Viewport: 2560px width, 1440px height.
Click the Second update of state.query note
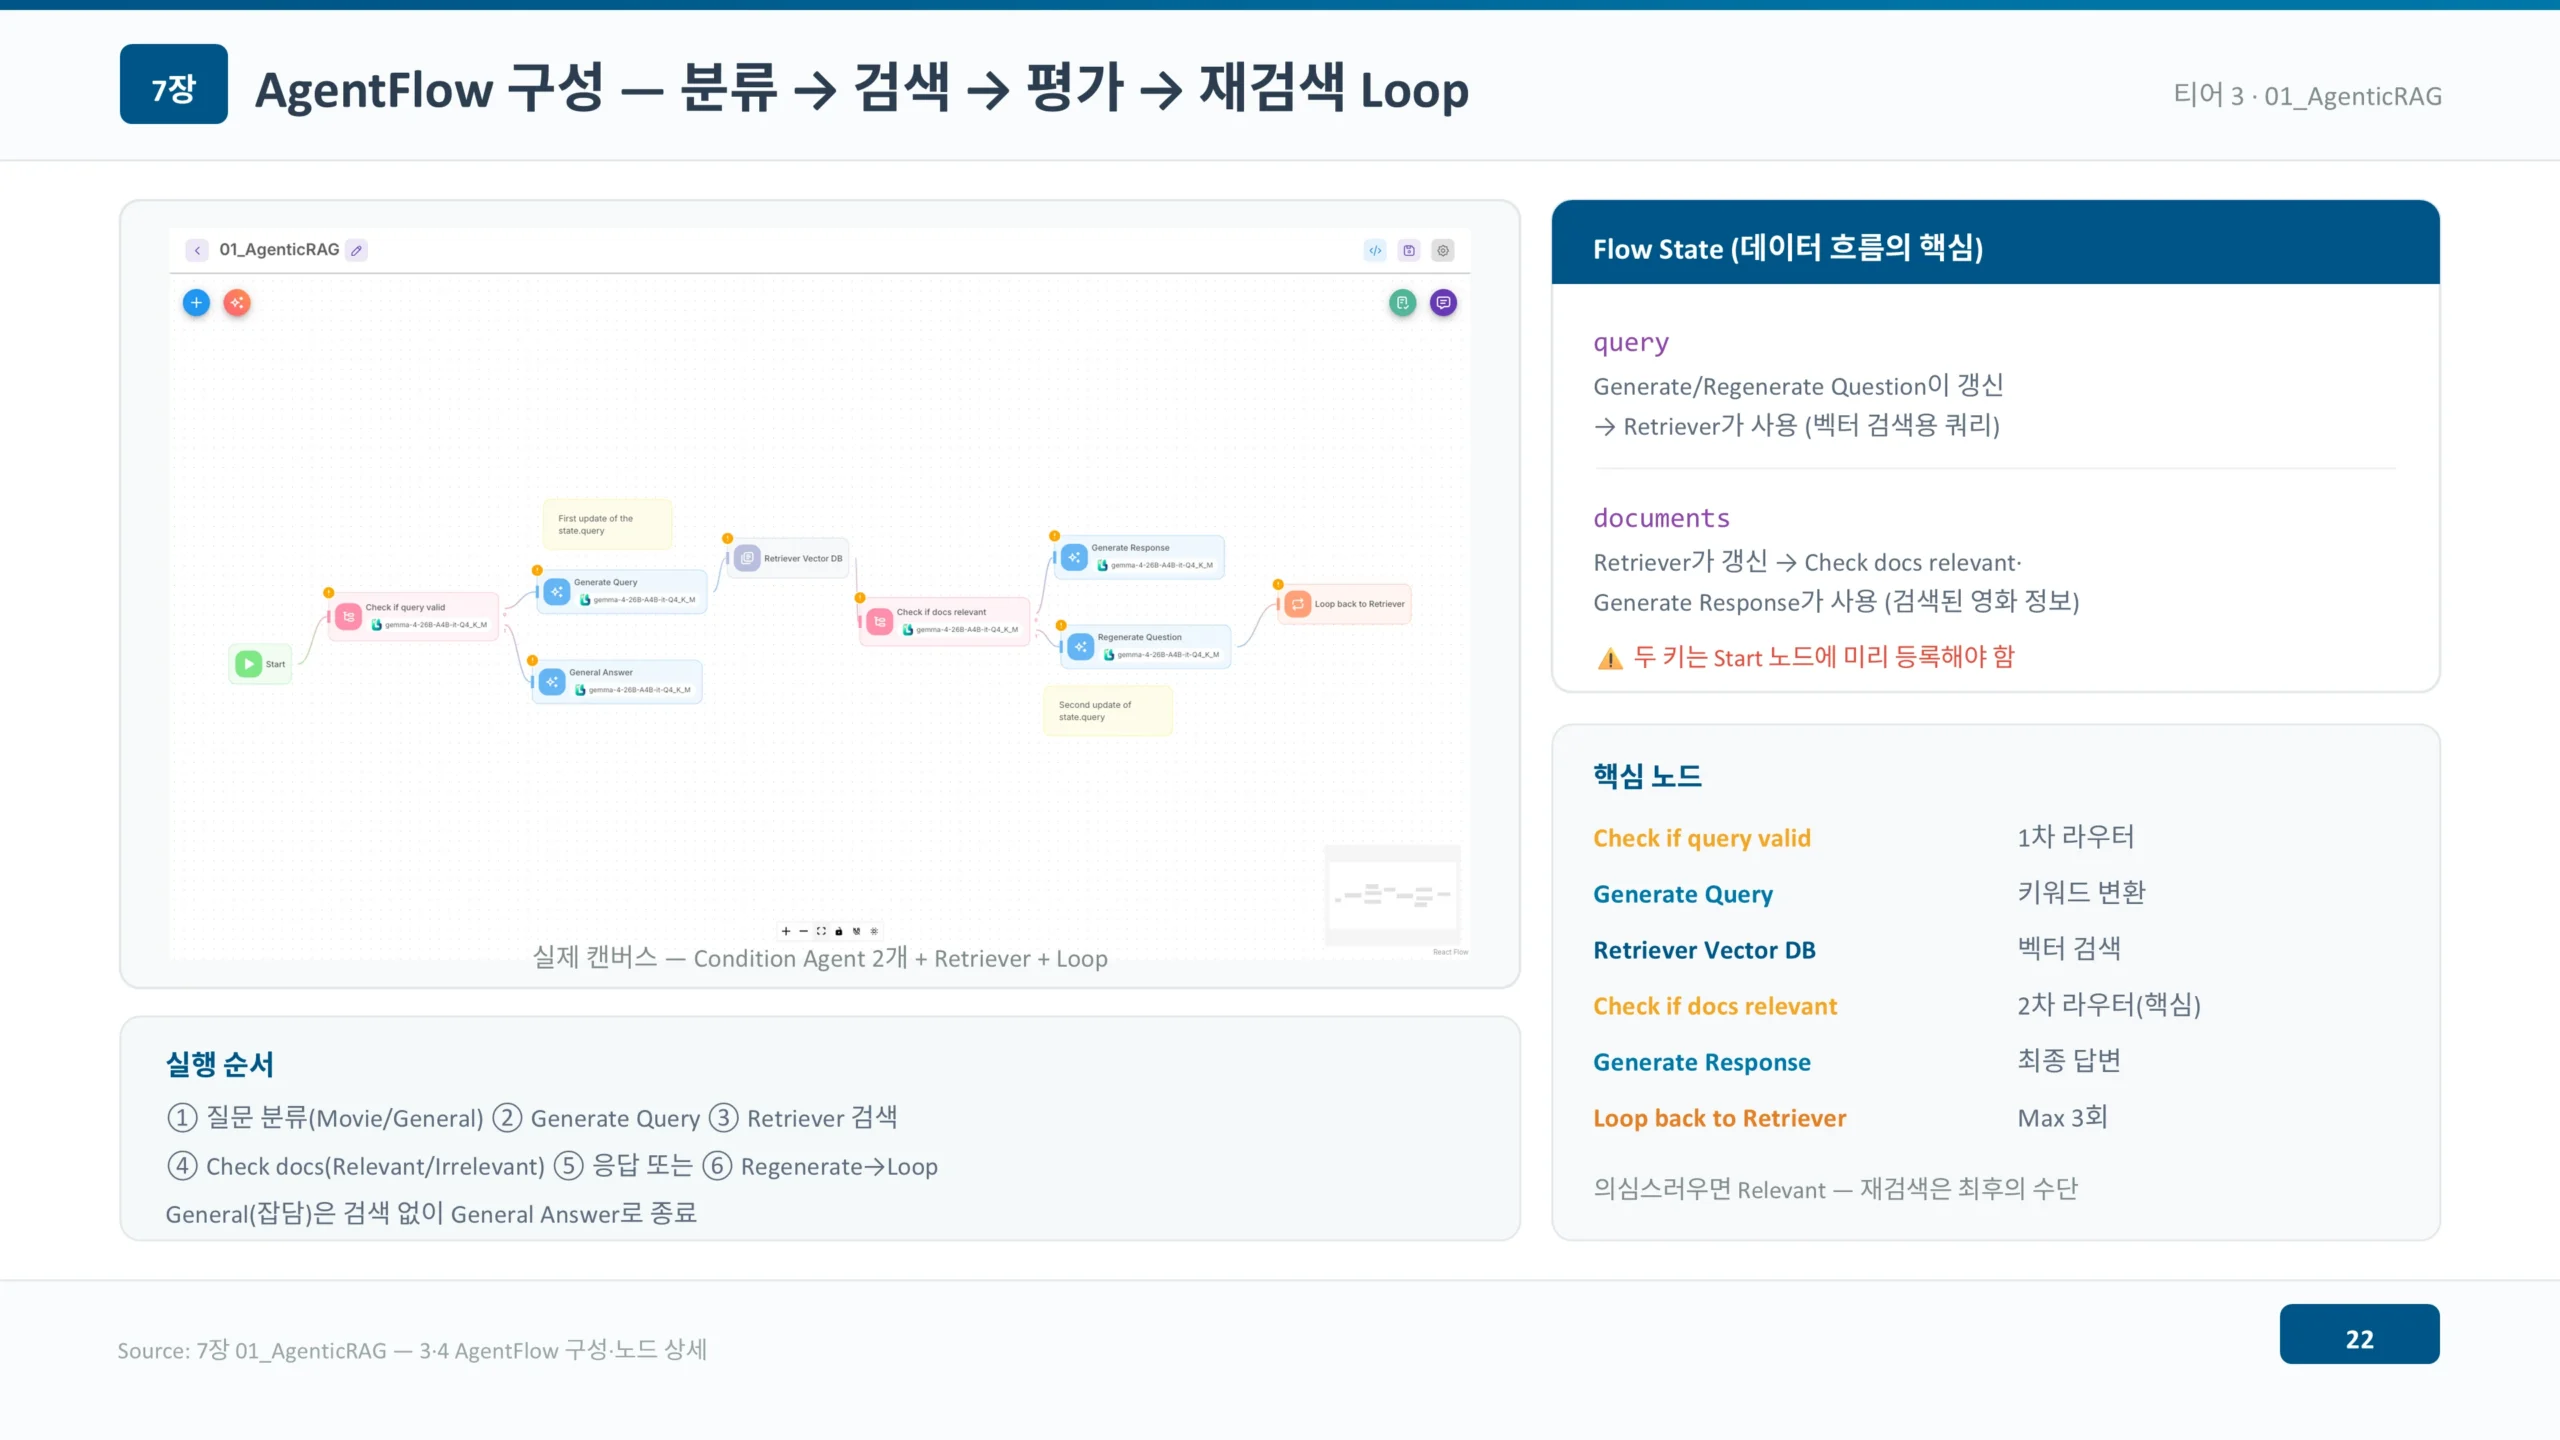coord(1107,710)
